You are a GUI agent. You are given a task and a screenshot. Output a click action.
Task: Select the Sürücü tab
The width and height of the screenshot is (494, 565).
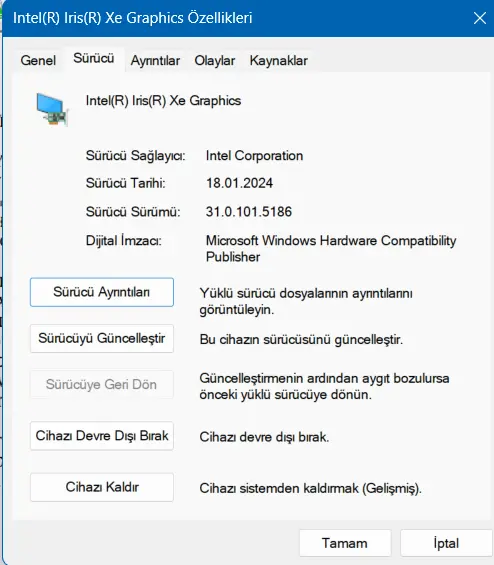(94, 58)
